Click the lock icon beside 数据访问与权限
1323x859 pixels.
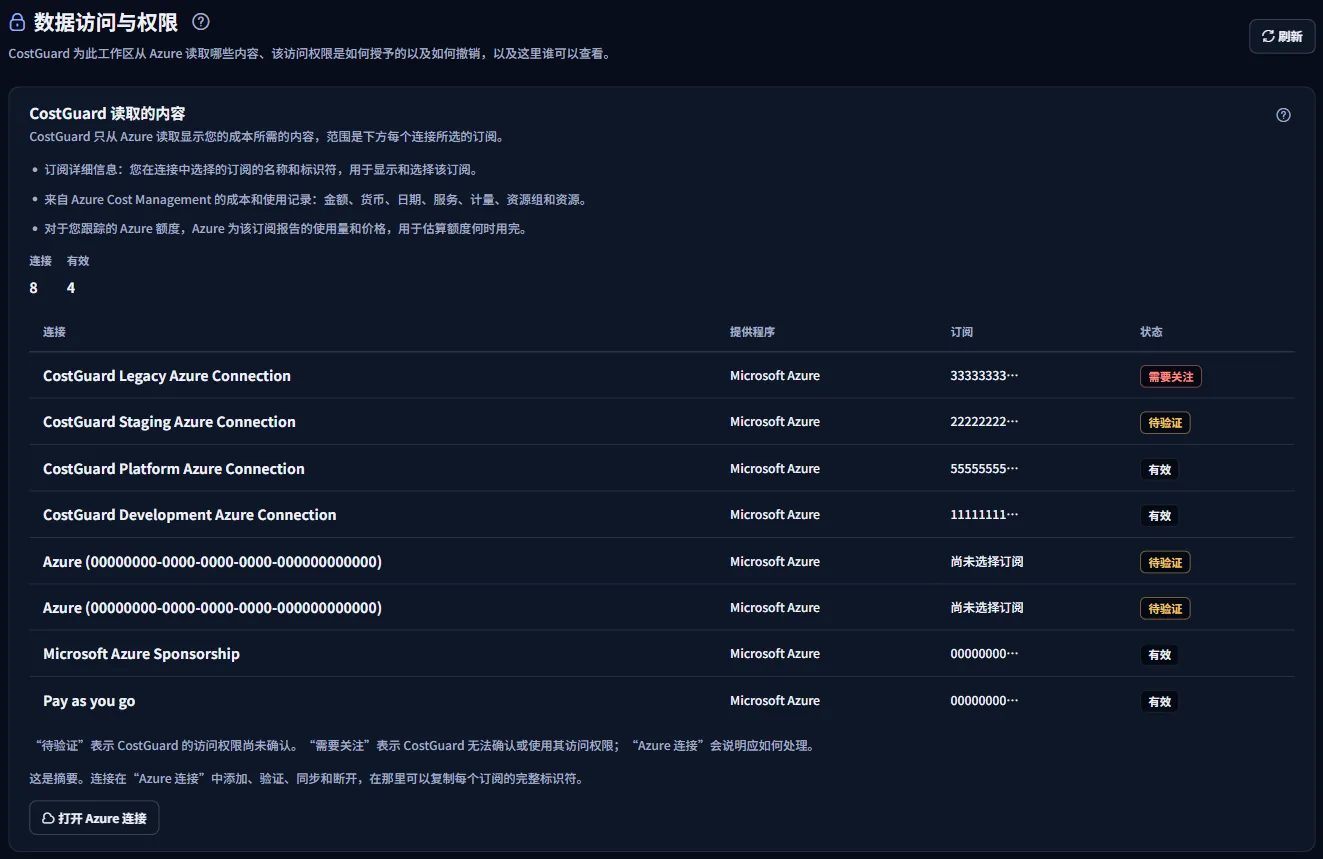(17, 22)
